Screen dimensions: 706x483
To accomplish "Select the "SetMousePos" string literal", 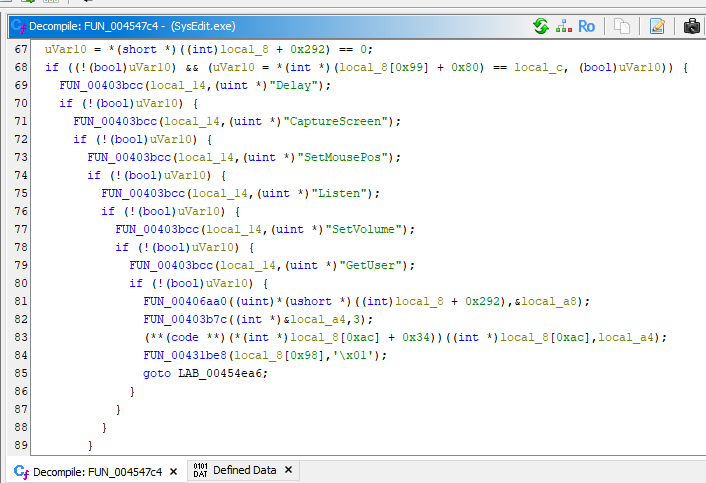I will pos(349,157).
